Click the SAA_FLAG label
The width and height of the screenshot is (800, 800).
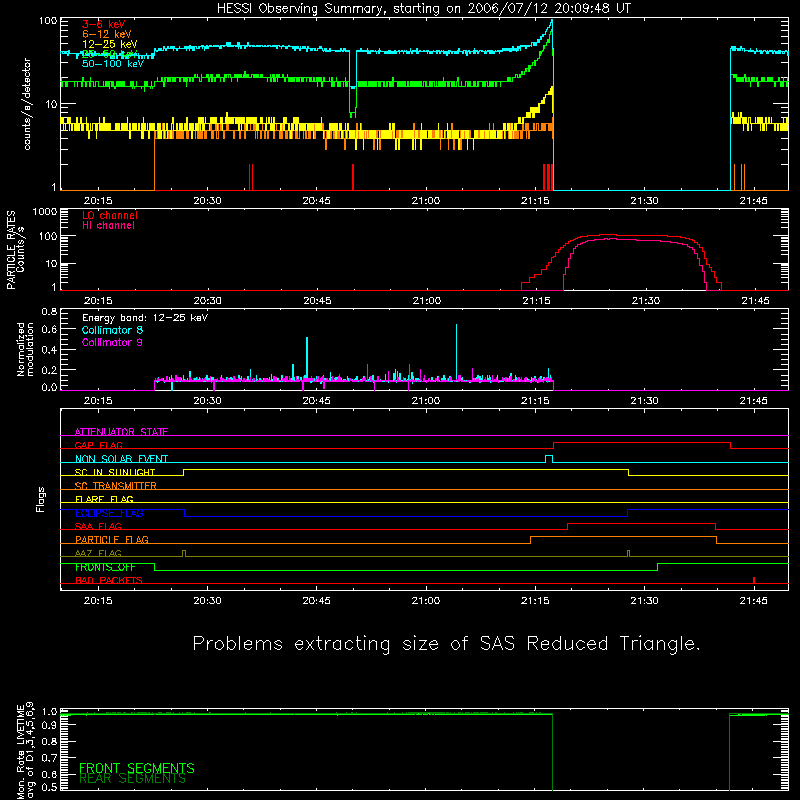(98, 526)
